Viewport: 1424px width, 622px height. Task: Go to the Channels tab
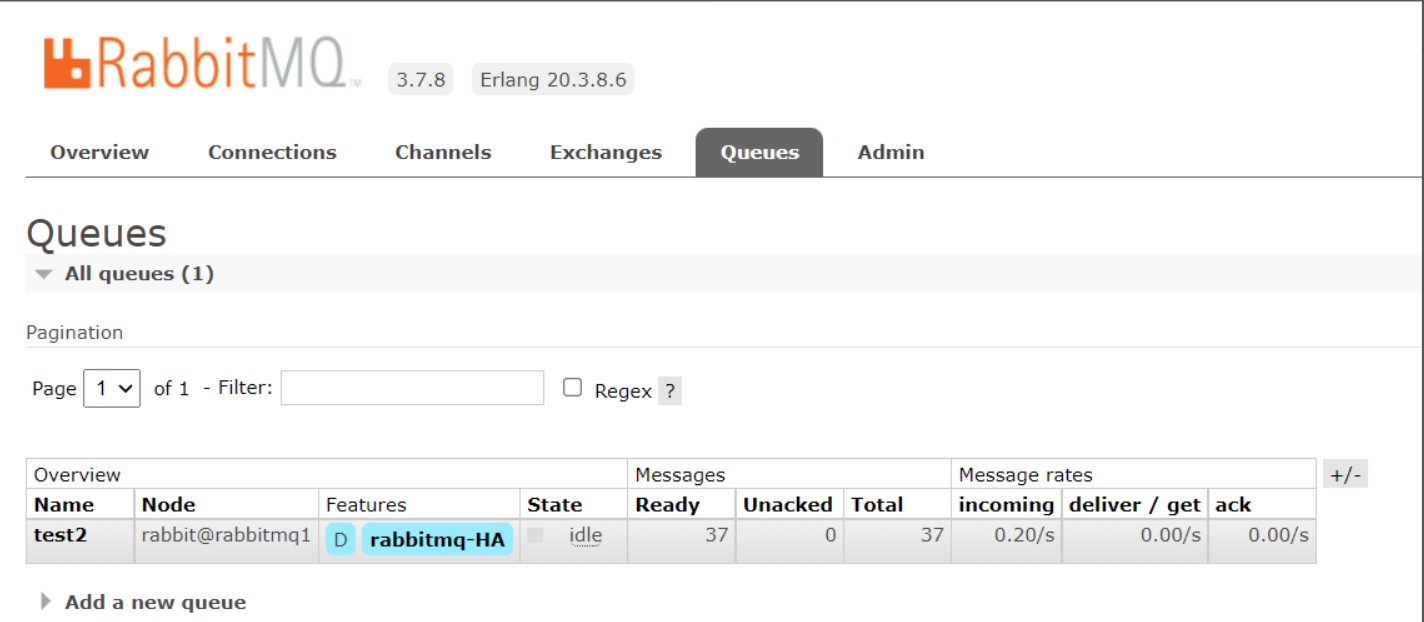point(443,152)
